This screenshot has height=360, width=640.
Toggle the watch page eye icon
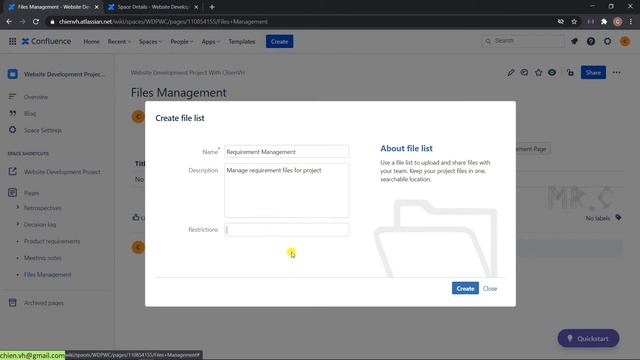pos(552,73)
